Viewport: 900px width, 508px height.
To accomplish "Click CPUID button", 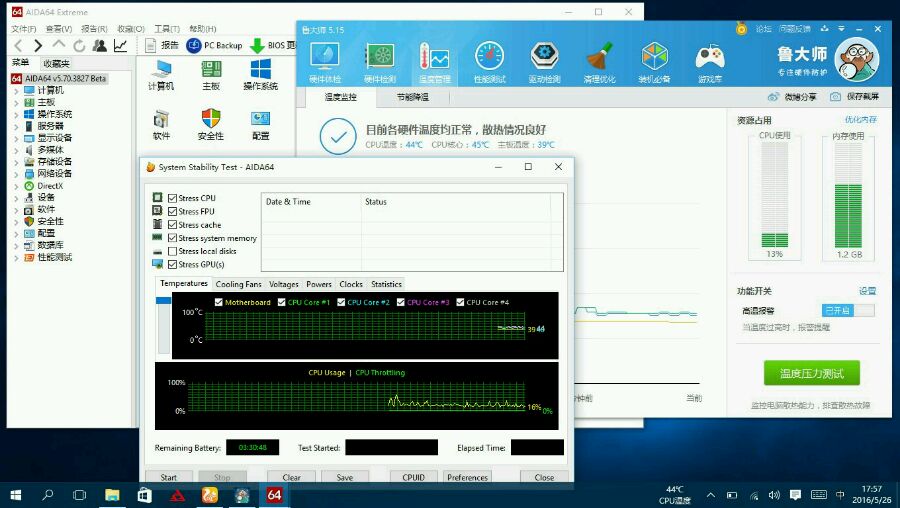I will pyautogui.click(x=413, y=477).
